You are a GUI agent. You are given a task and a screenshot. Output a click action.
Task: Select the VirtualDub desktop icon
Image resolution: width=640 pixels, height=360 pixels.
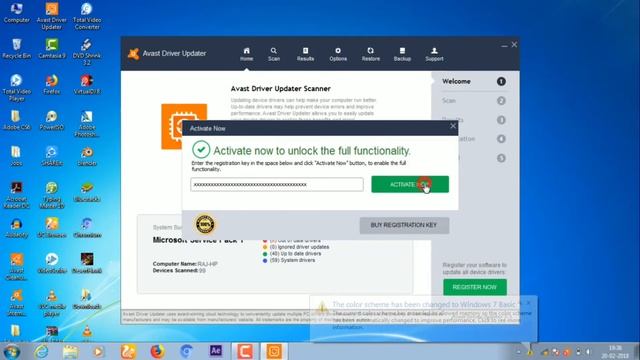tap(87, 84)
